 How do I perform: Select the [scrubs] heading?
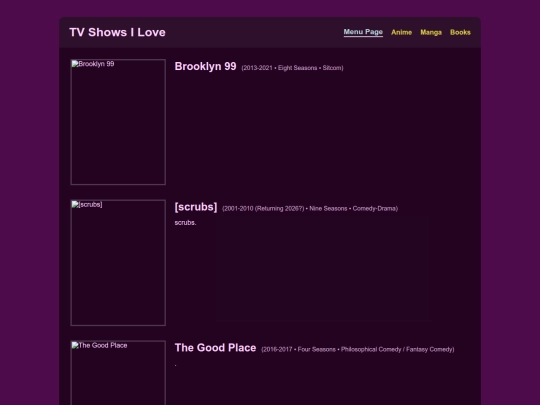[x=196, y=207]
